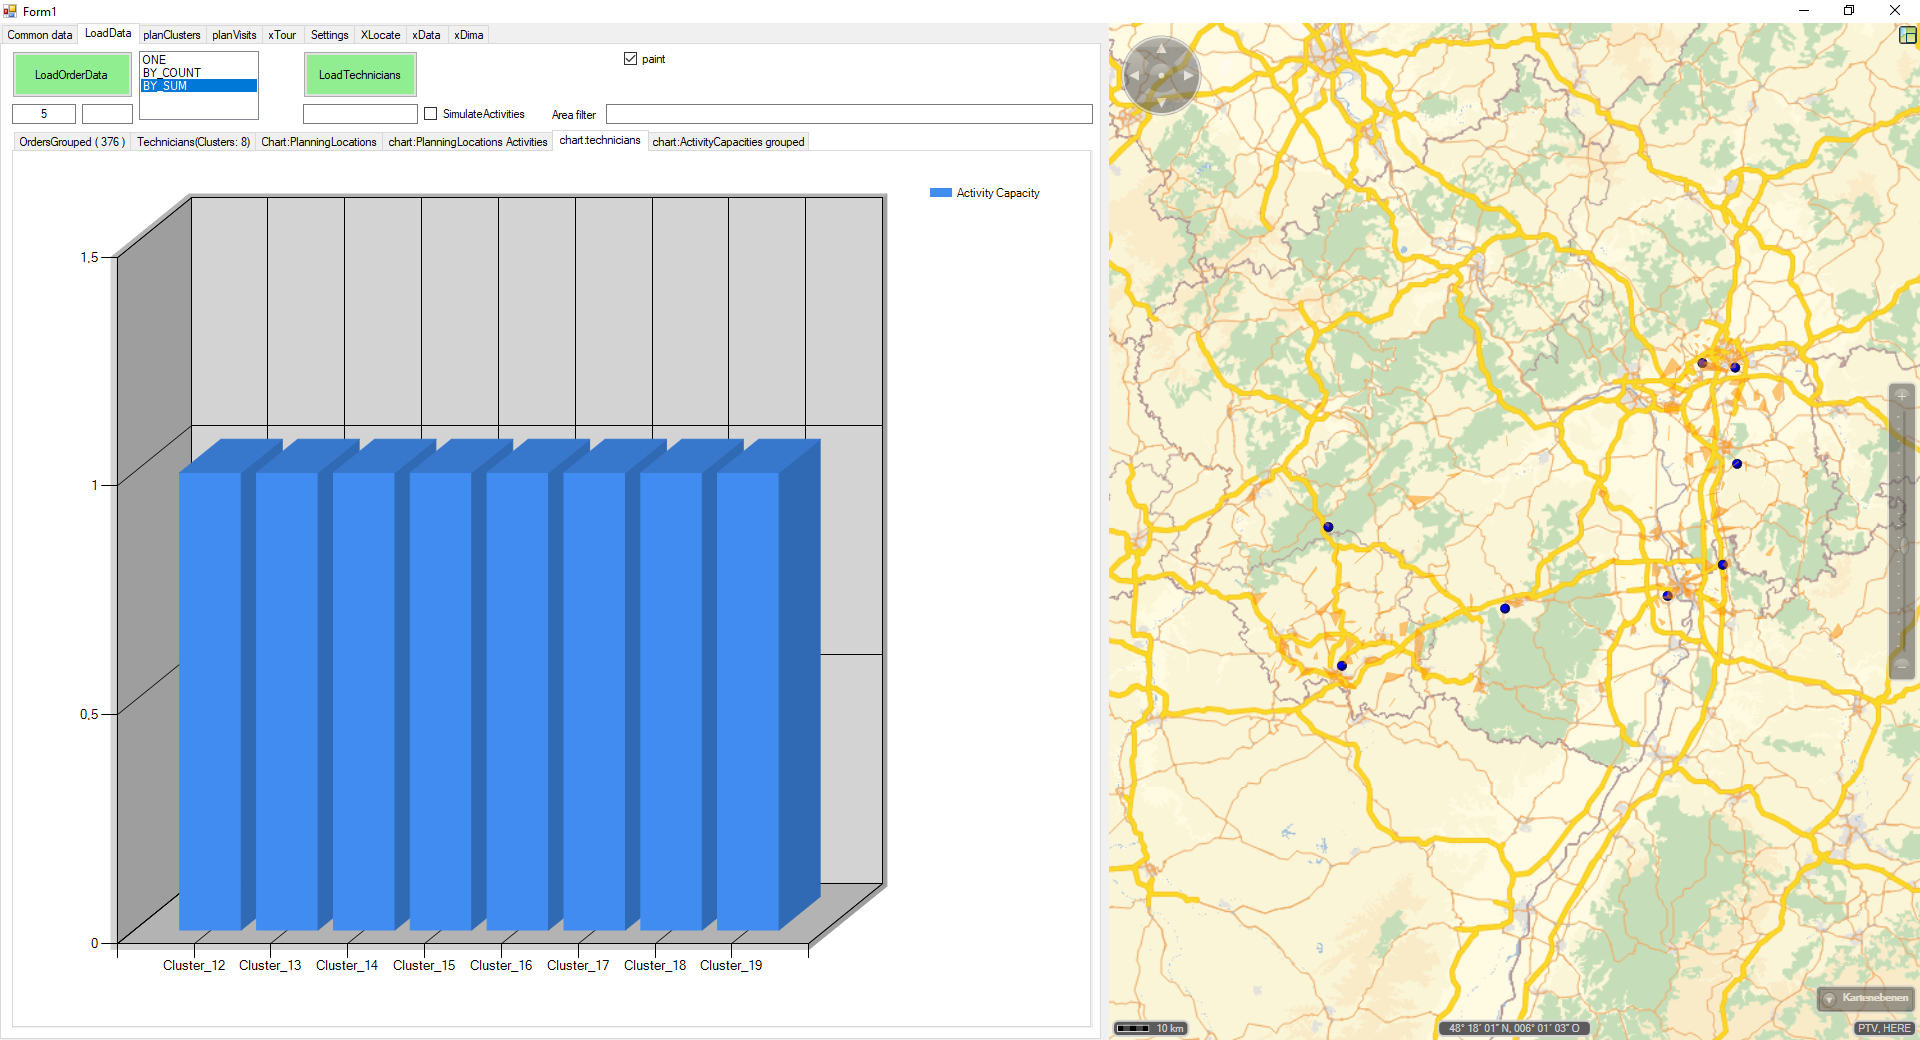This screenshot has height=1040, width=1920.
Task: Select ONE in the grouping list
Action: [x=155, y=60]
